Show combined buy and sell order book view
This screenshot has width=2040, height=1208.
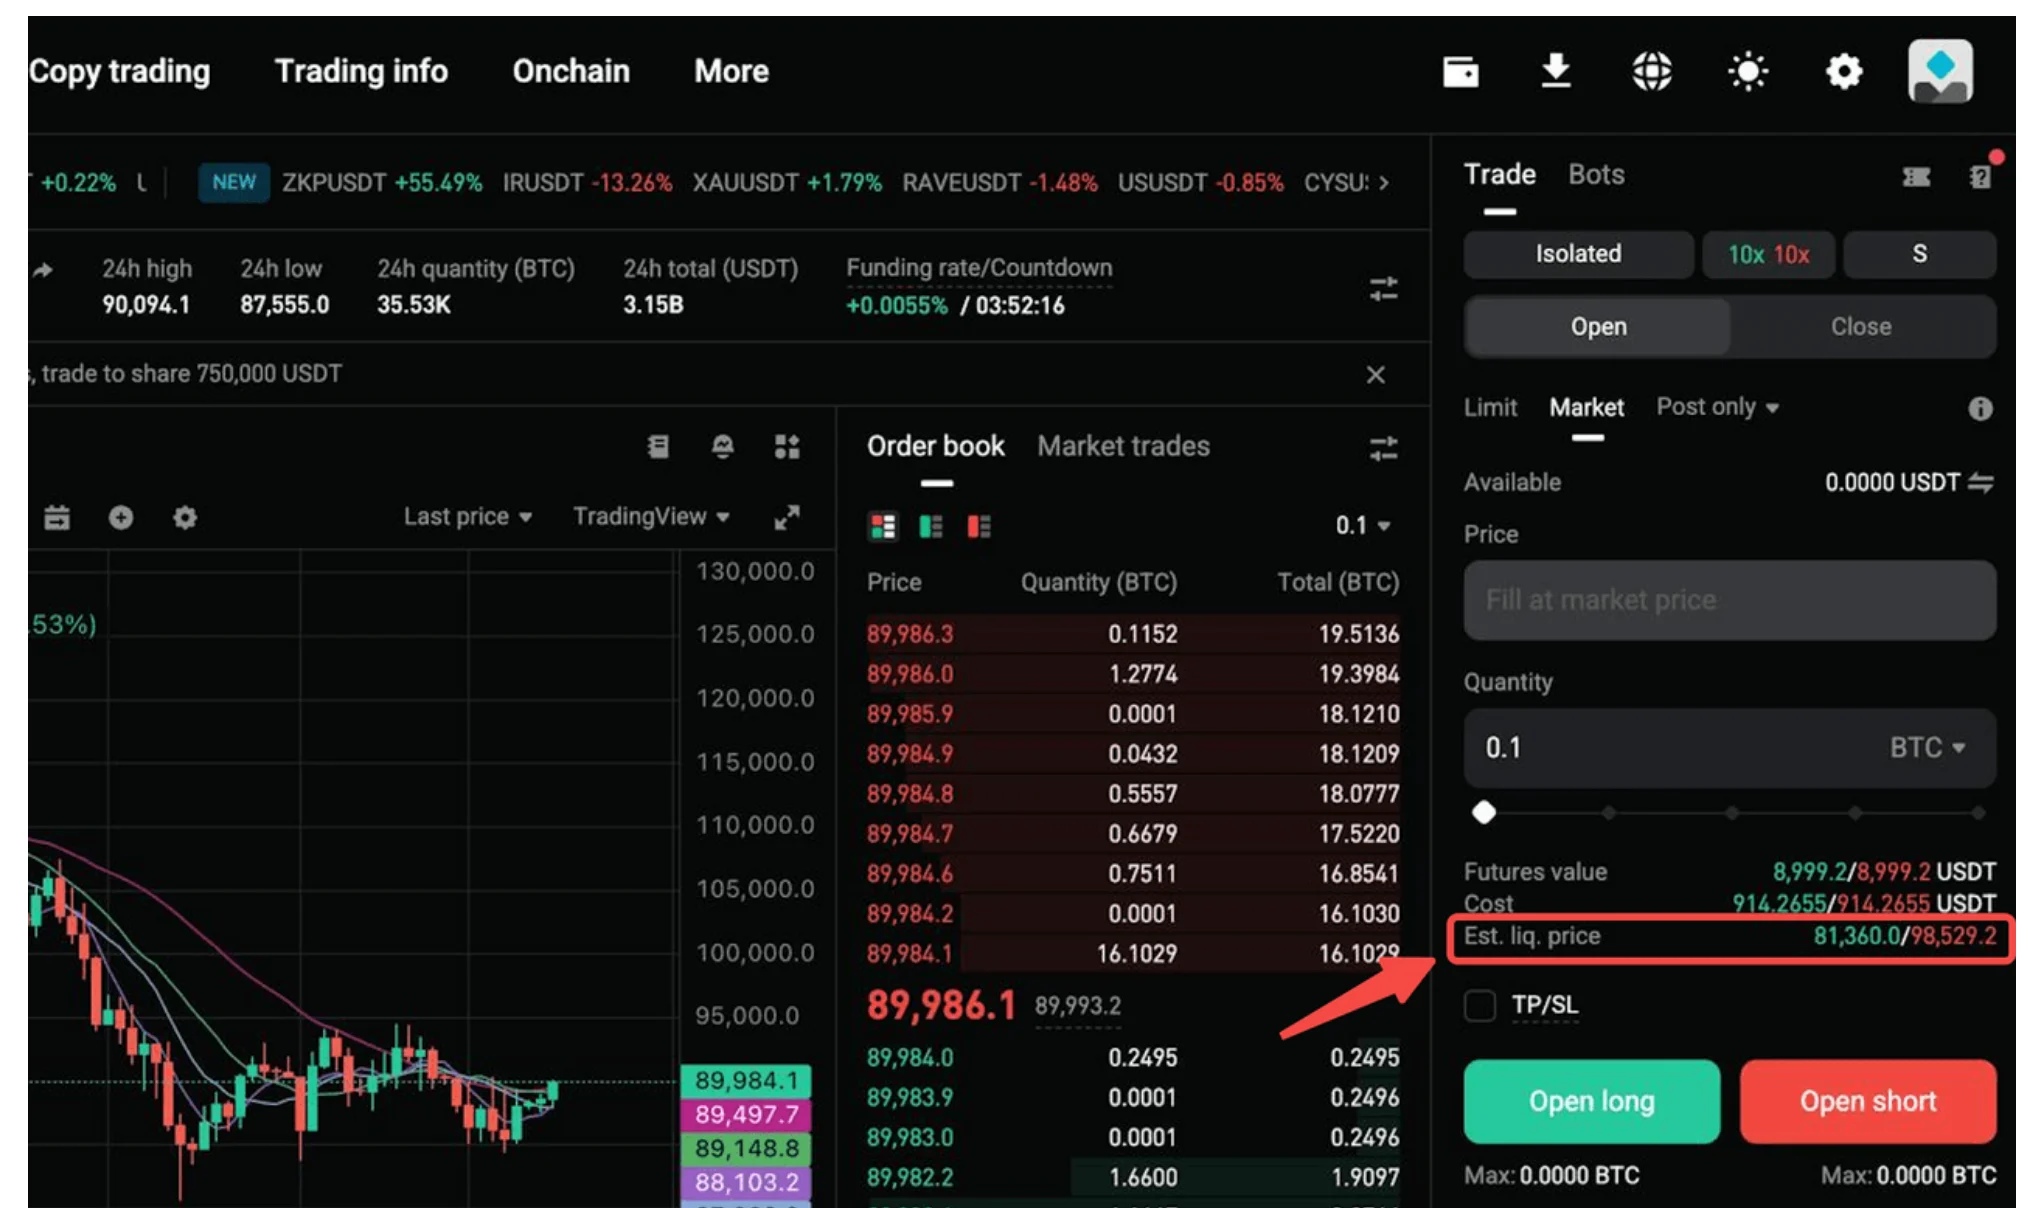(883, 526)
